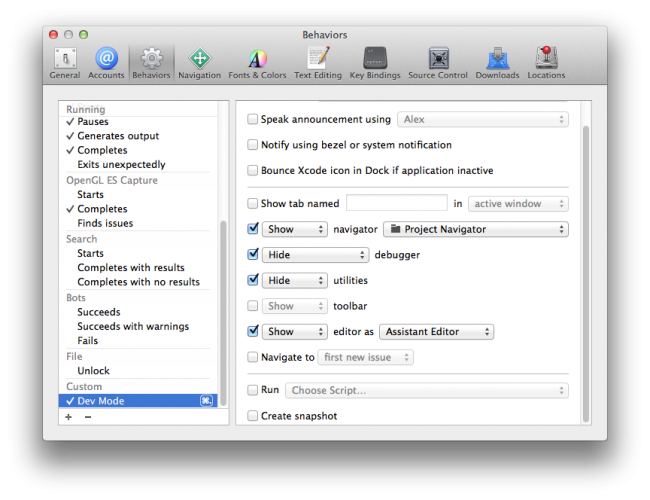Select the Behaviors gear icon
Screen dimensions: 650x500
[151, 58]
